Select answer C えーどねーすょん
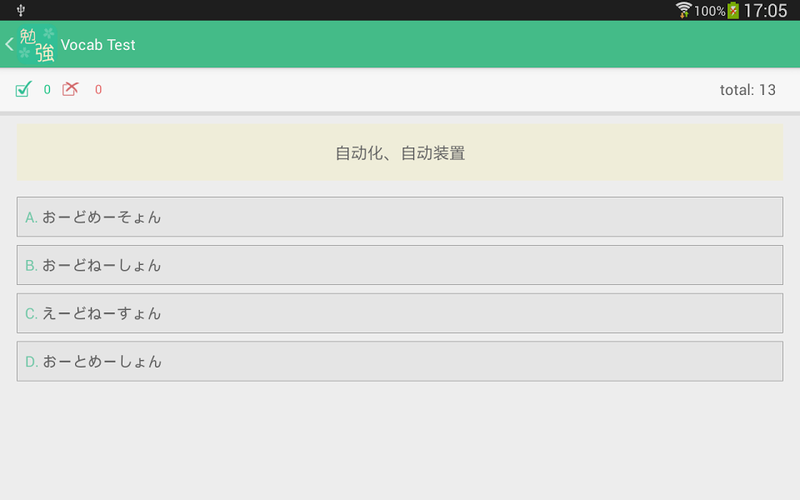 point(399,313)
